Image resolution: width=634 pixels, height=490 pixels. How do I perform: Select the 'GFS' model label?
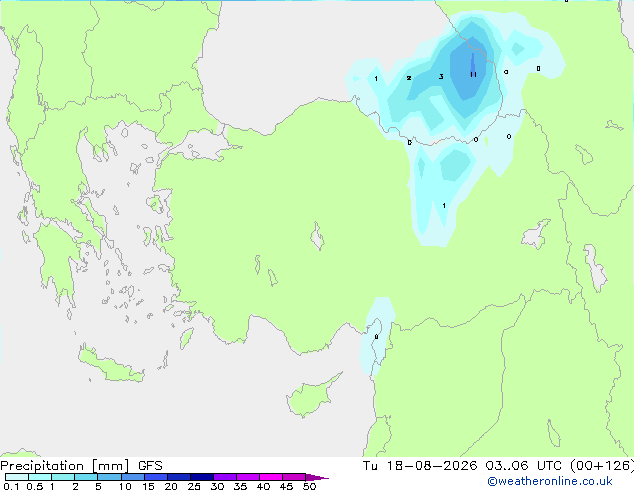(x=150, y=466)
